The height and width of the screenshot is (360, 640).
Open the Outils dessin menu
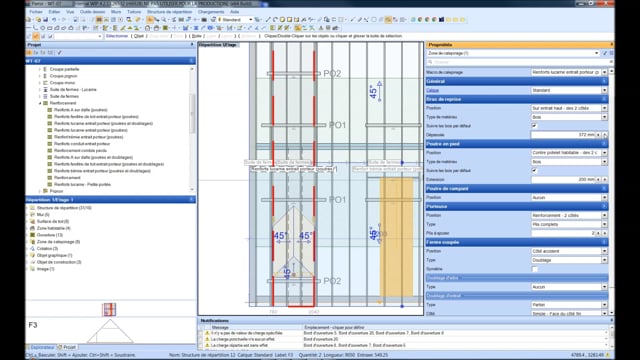(92, 12)
